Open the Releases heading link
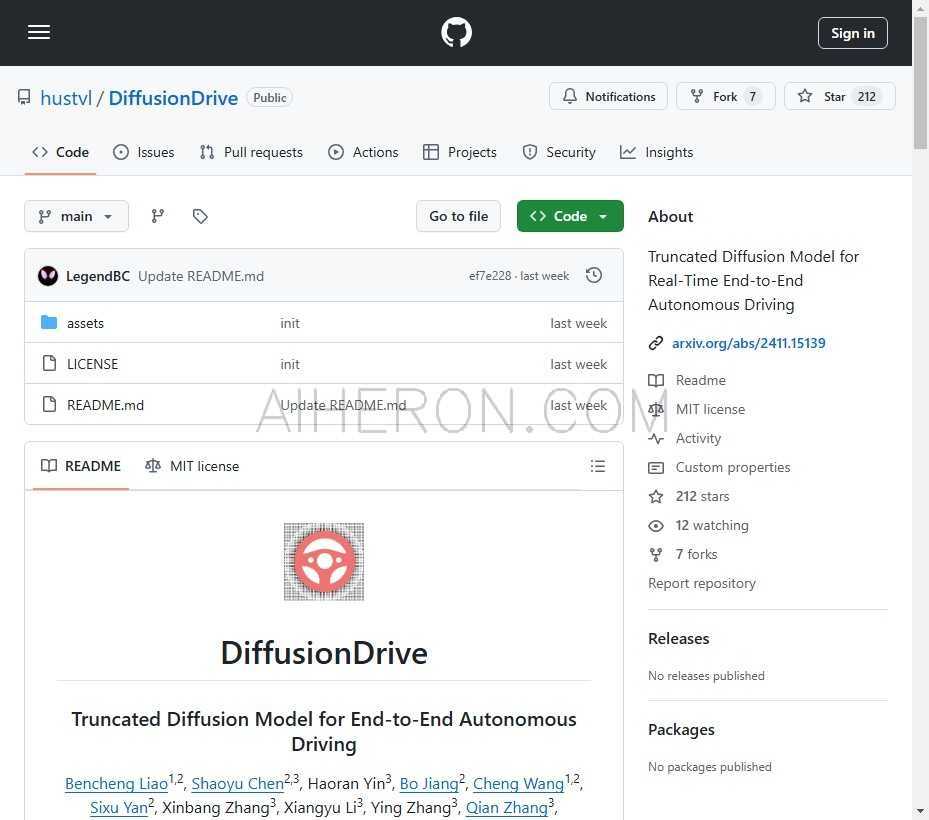This screenshot has width=929, height=820. point(678,639)
